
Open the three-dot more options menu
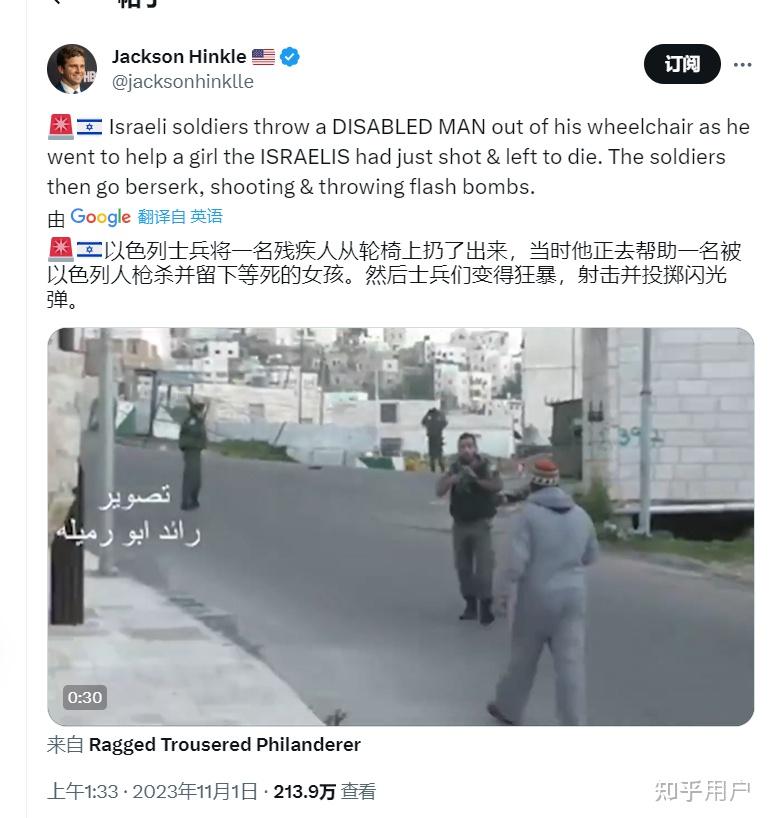(x=742, y=65)
